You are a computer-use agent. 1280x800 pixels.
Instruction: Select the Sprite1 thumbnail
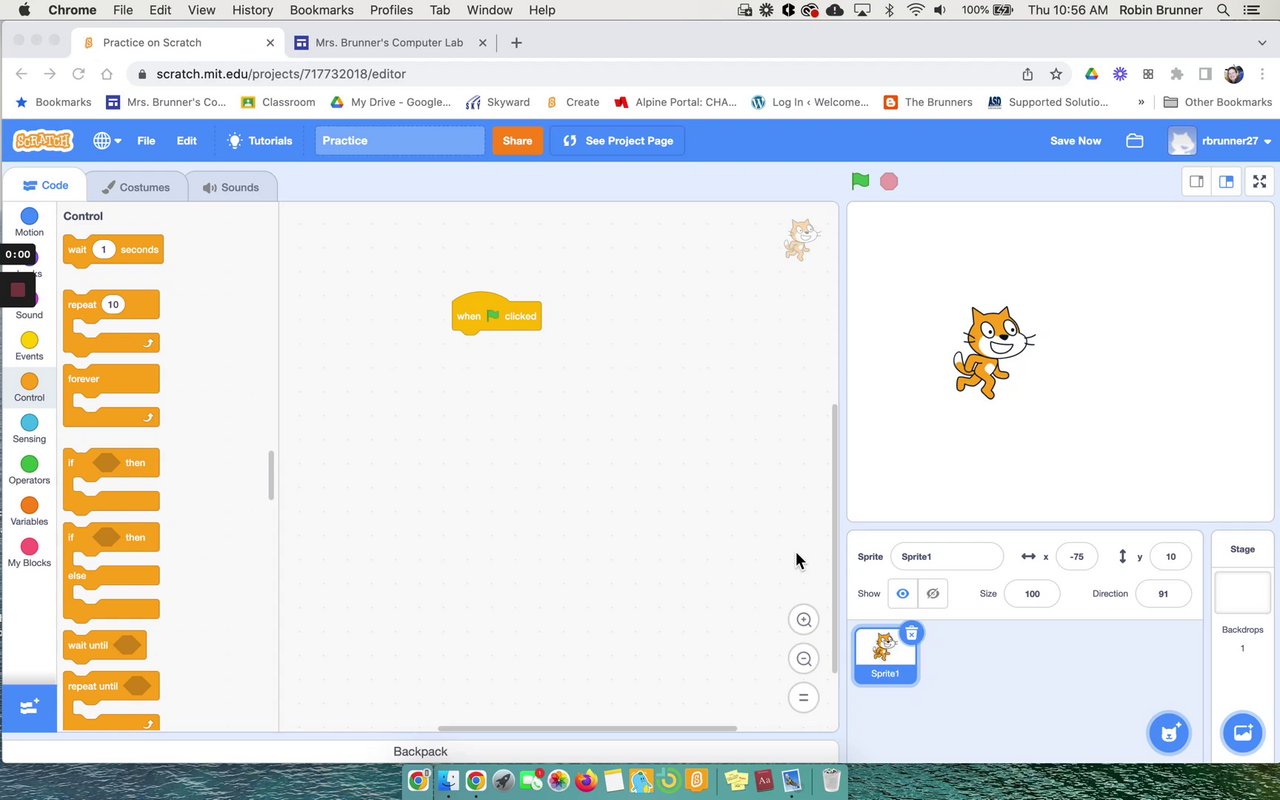click(x=885, y=656)
